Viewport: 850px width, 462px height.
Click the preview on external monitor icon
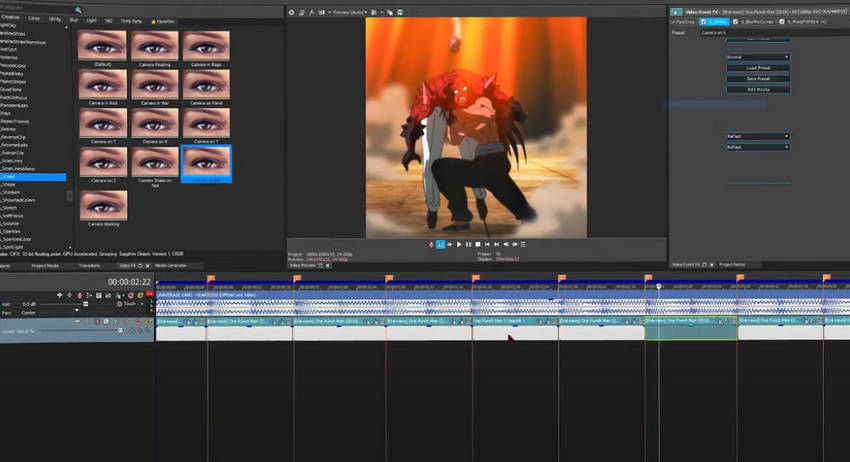click(x=301, y=12)
